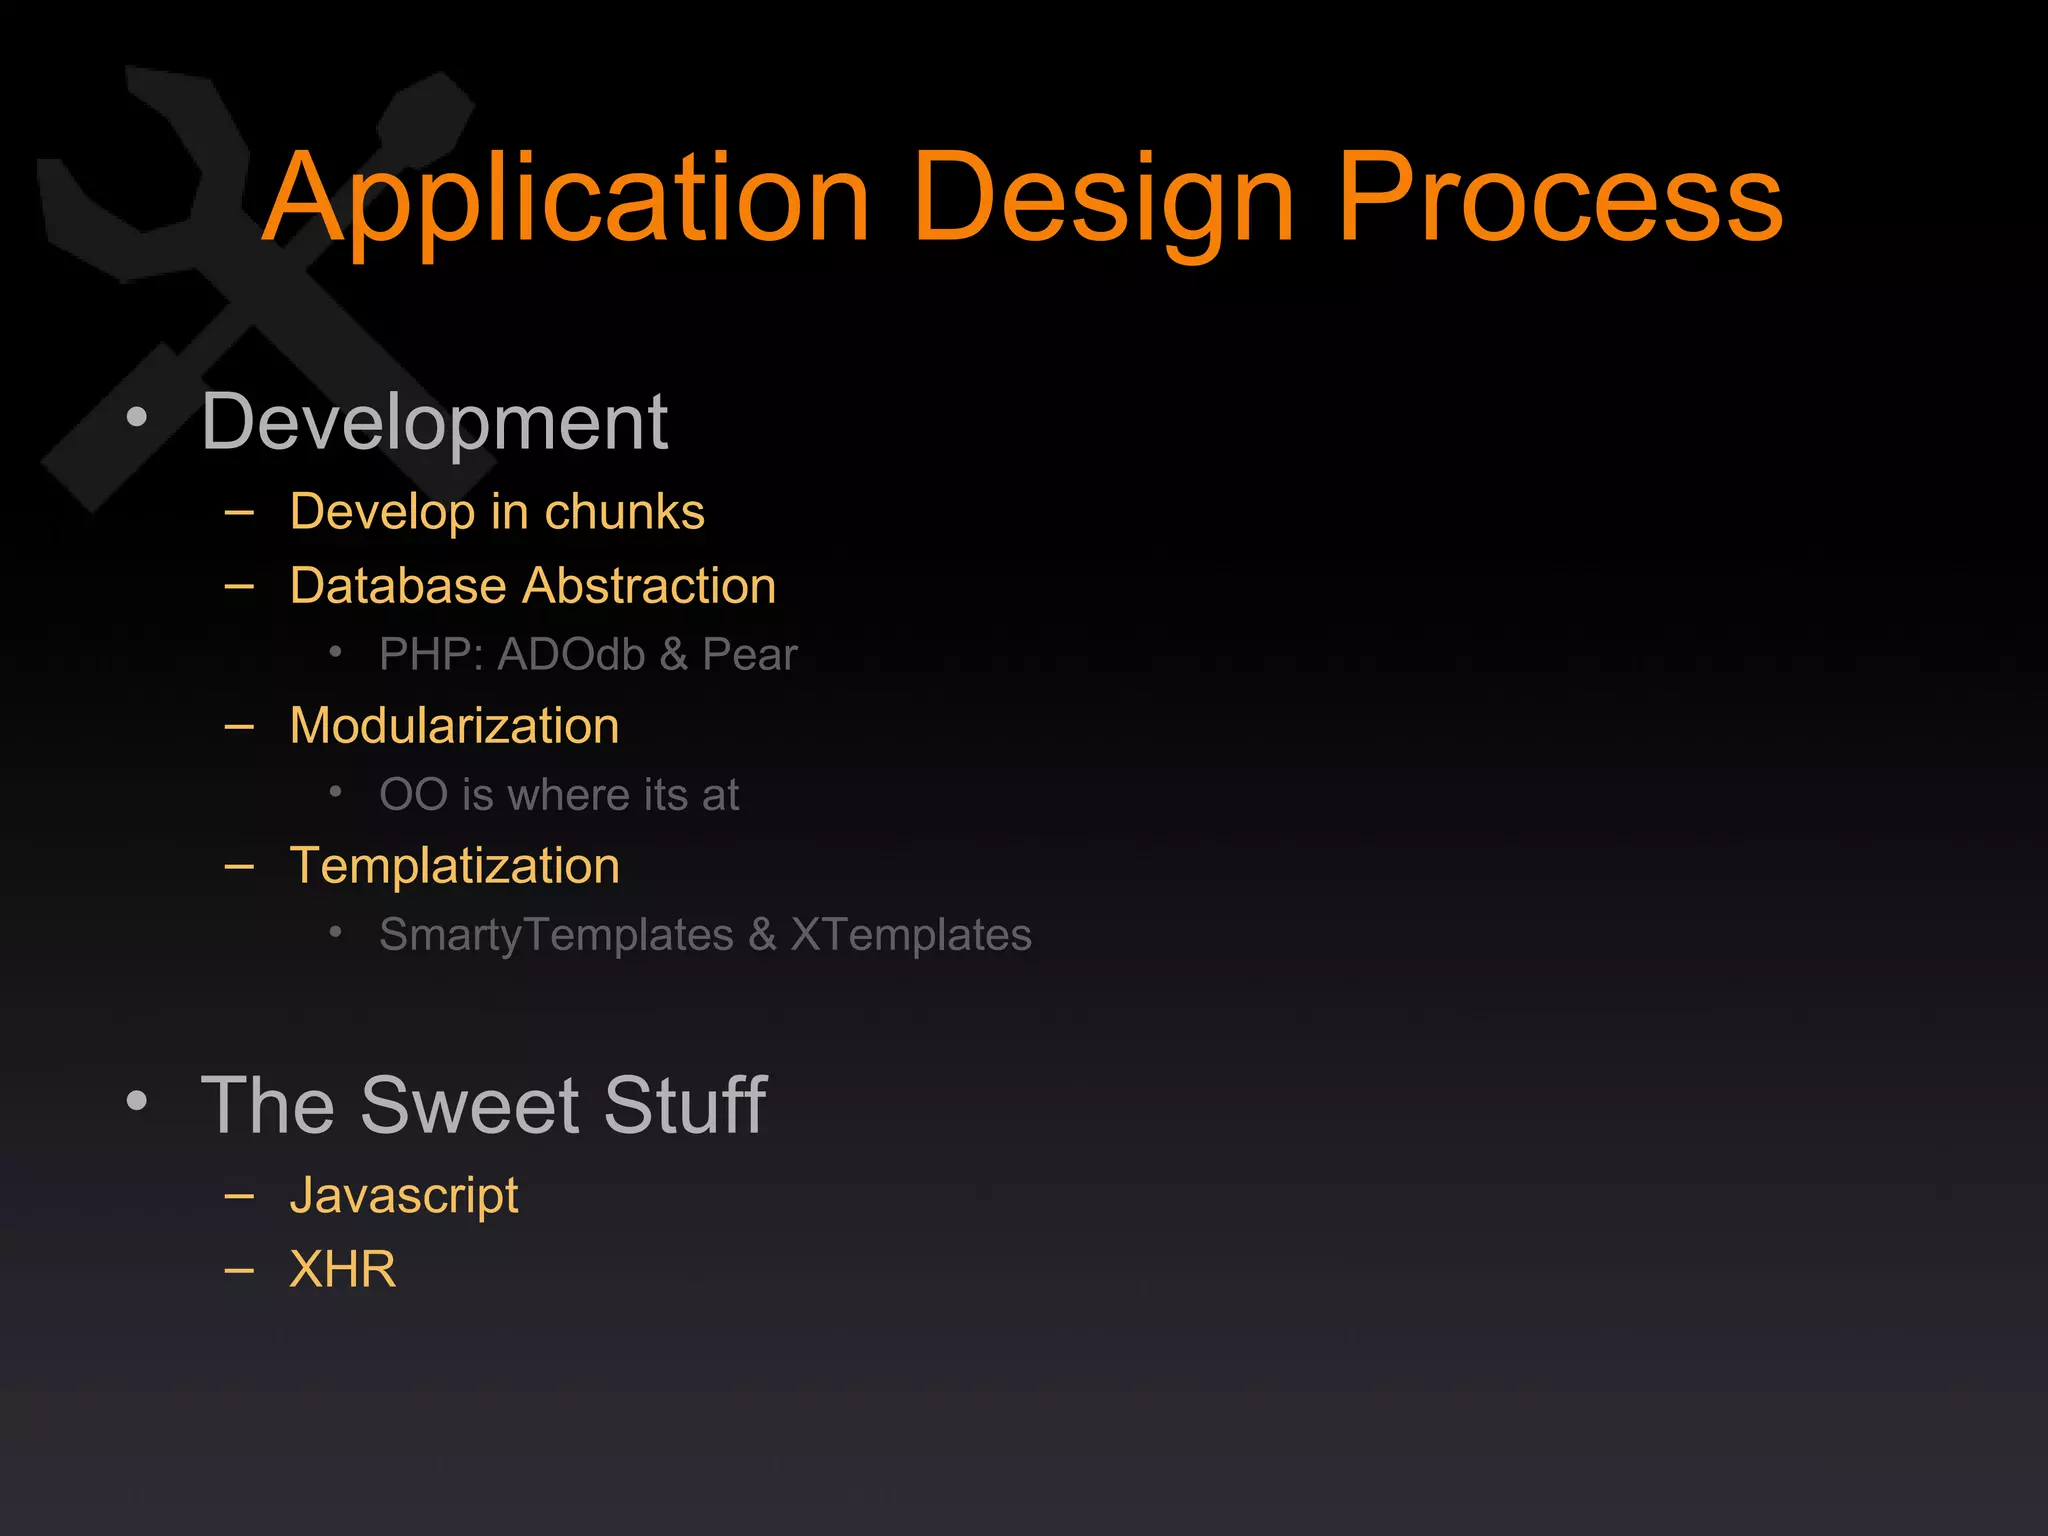Viewport: 2048px width, 1536px height.
Task: Click the Develop in chunks line
Action: click(497, 512)
